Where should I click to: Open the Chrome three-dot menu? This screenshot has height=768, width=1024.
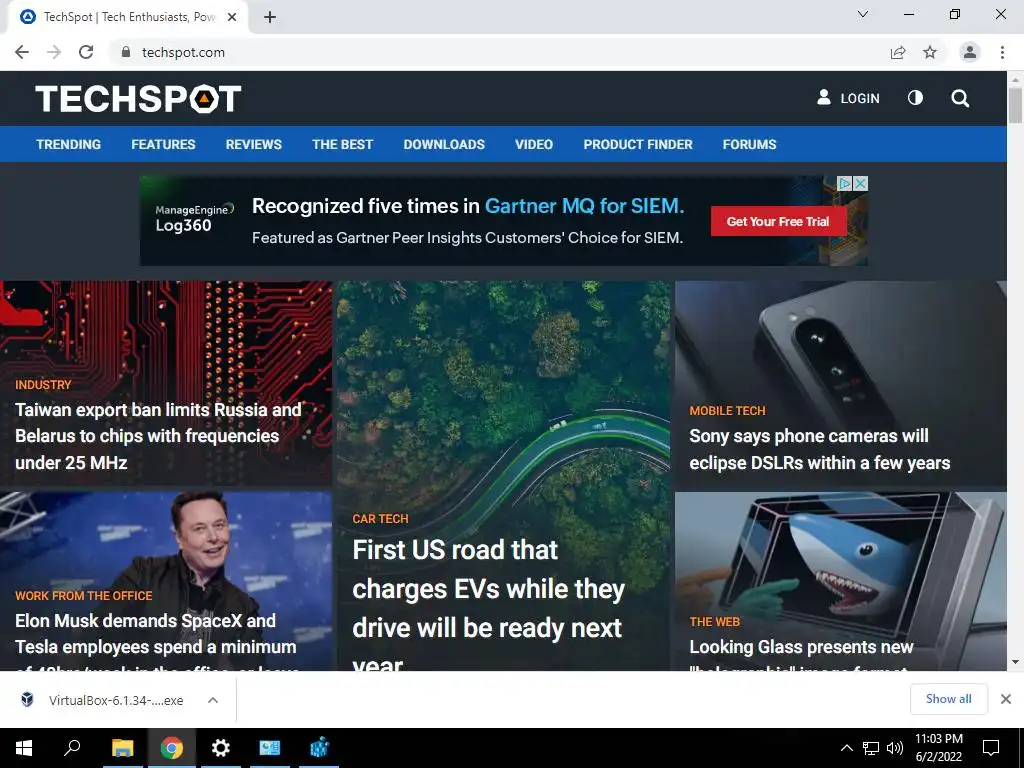pyautogui.click(x=1002, y=52)
